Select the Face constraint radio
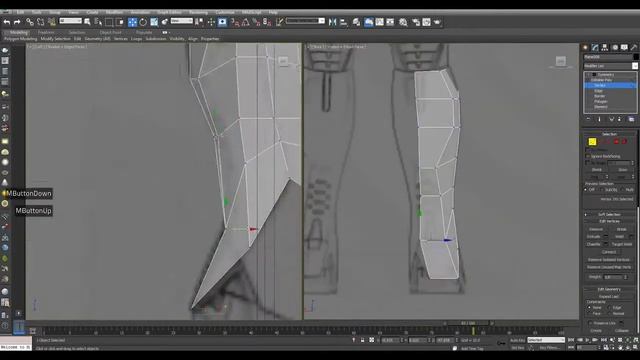Viewport: 640px width, 360px height. coord(589,313)
